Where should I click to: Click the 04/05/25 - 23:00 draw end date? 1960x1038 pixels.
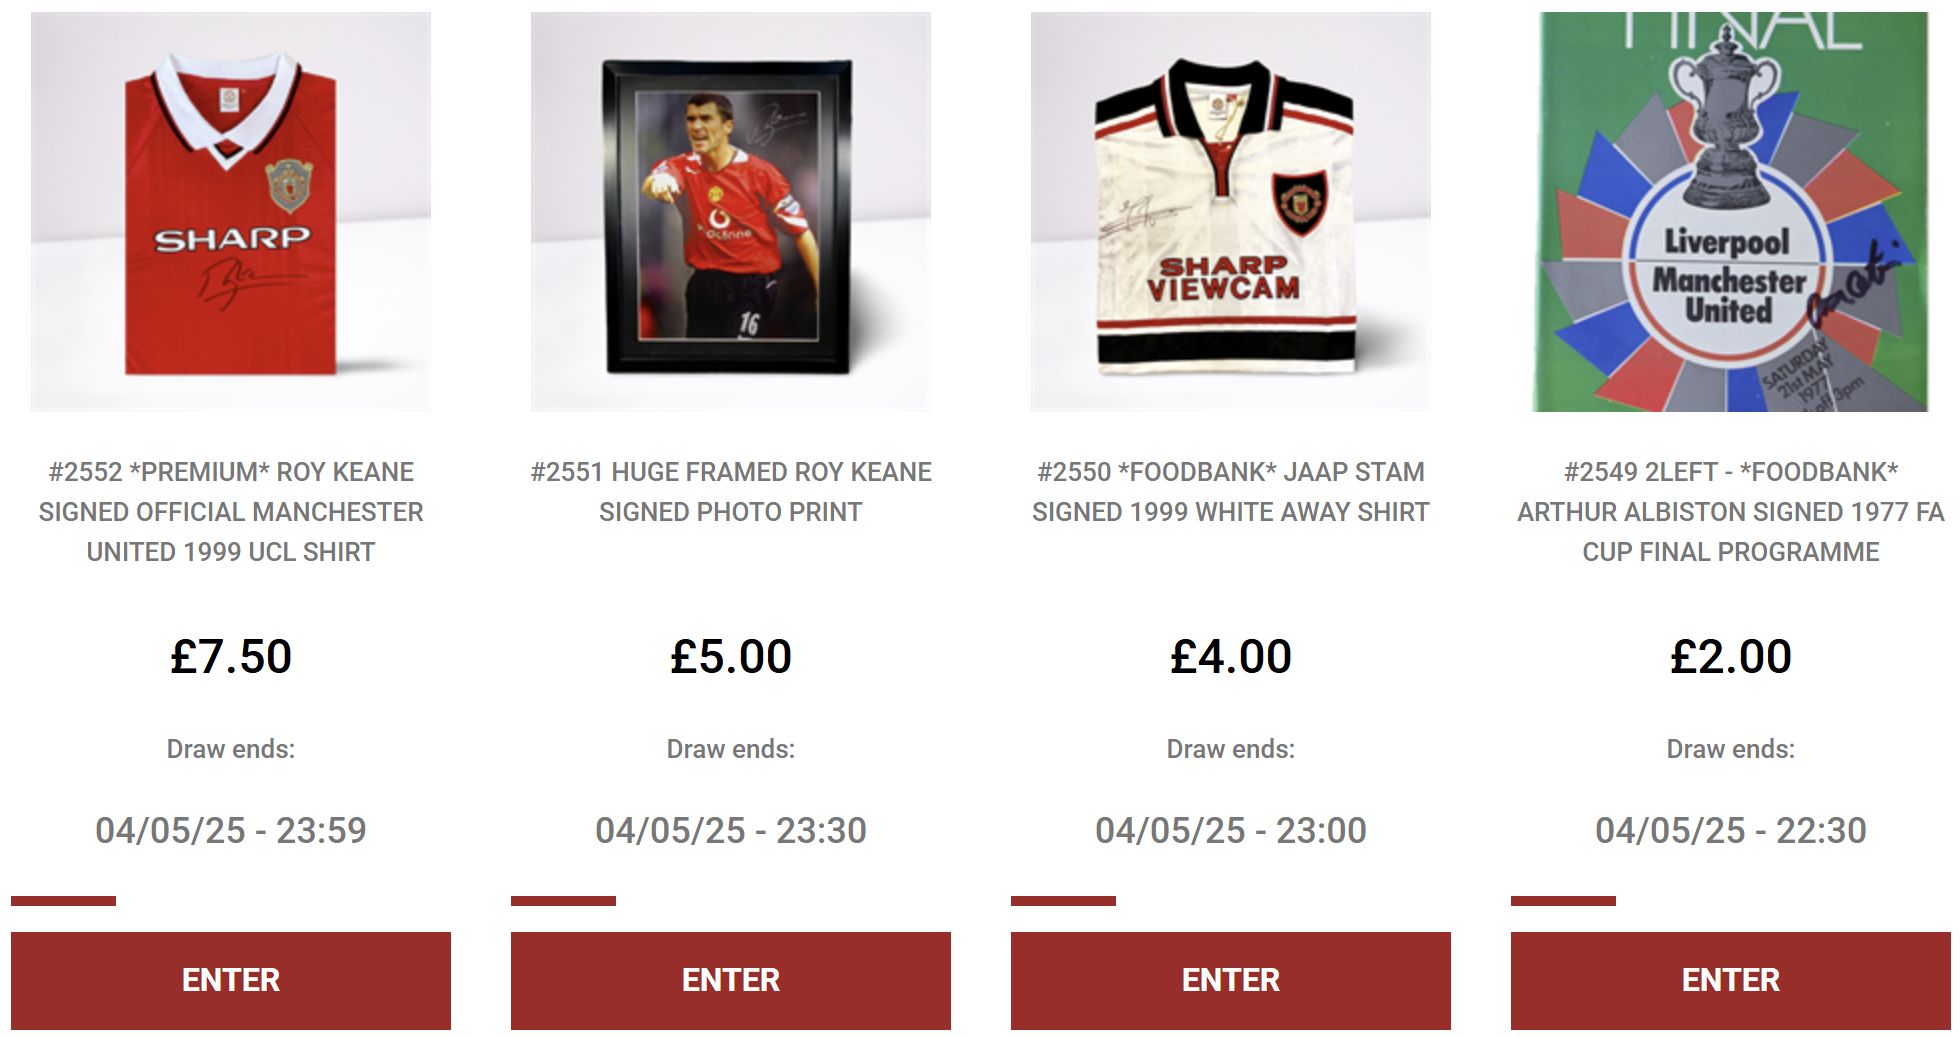click(x=1231, y=830)
